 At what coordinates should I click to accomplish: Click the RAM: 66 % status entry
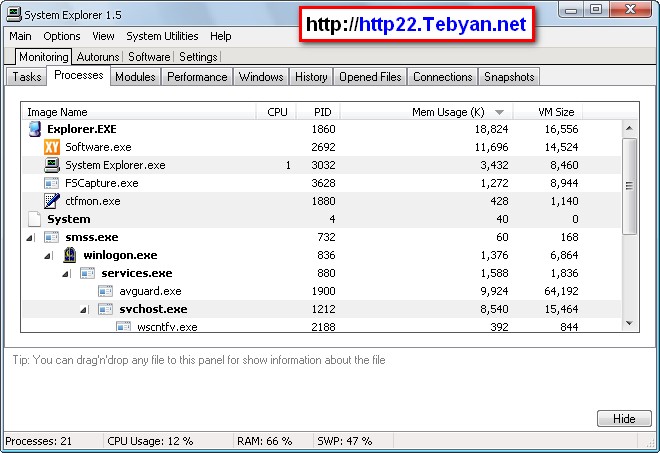pyautogui.click(x=264, y=441)
